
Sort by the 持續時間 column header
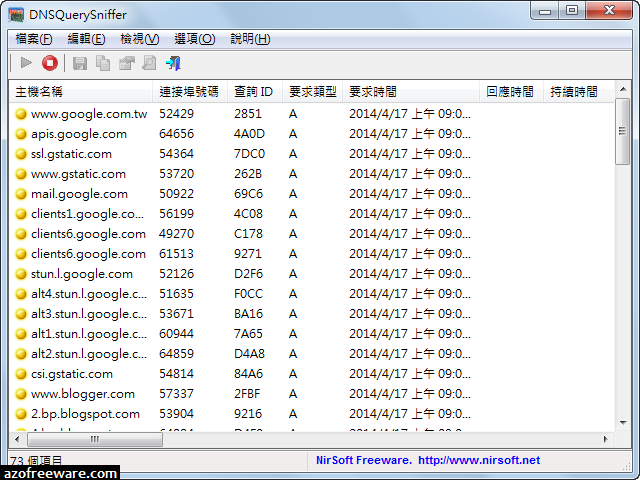(x=579, y=92)
